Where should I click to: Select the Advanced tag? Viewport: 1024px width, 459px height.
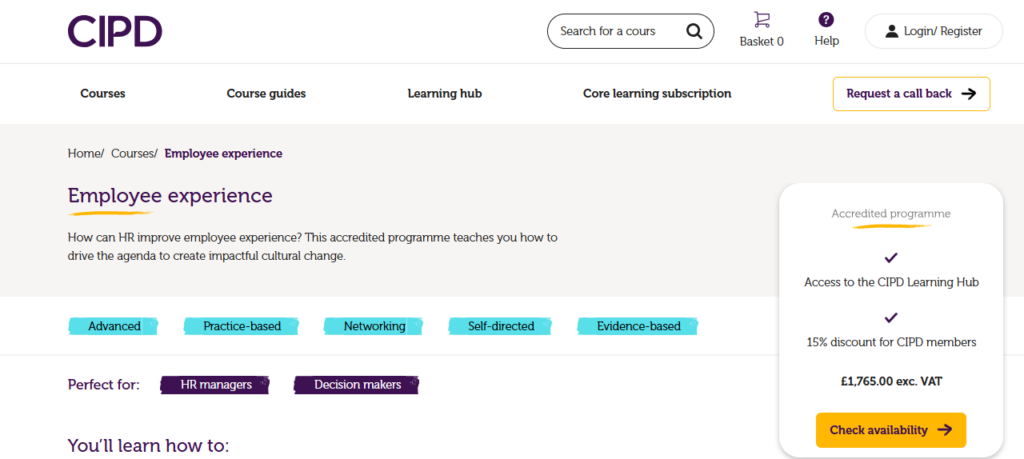click(113, 326)
